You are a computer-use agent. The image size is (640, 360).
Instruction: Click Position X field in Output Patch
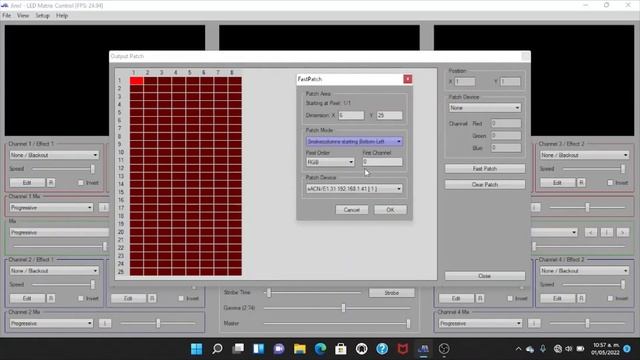click(x=465, y=82)
